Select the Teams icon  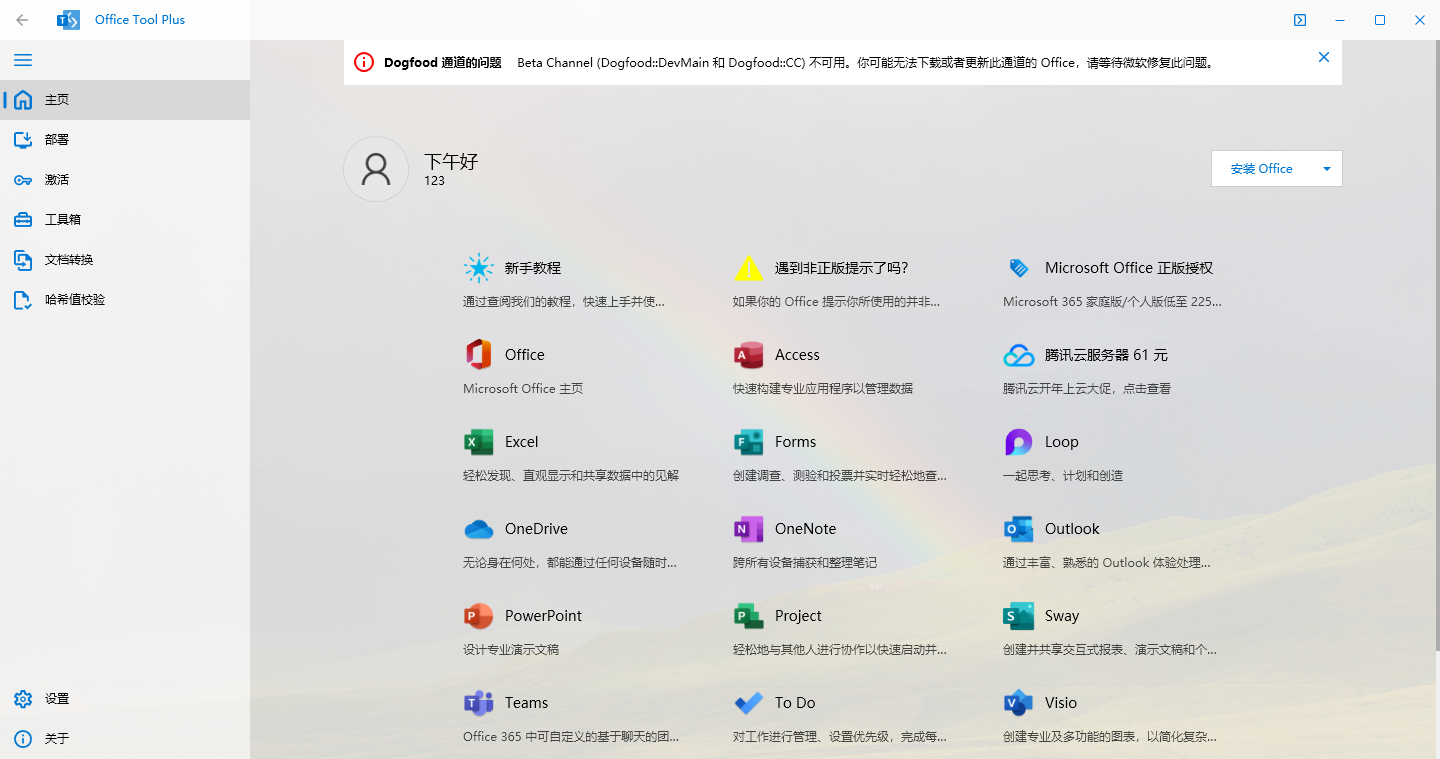479,703
